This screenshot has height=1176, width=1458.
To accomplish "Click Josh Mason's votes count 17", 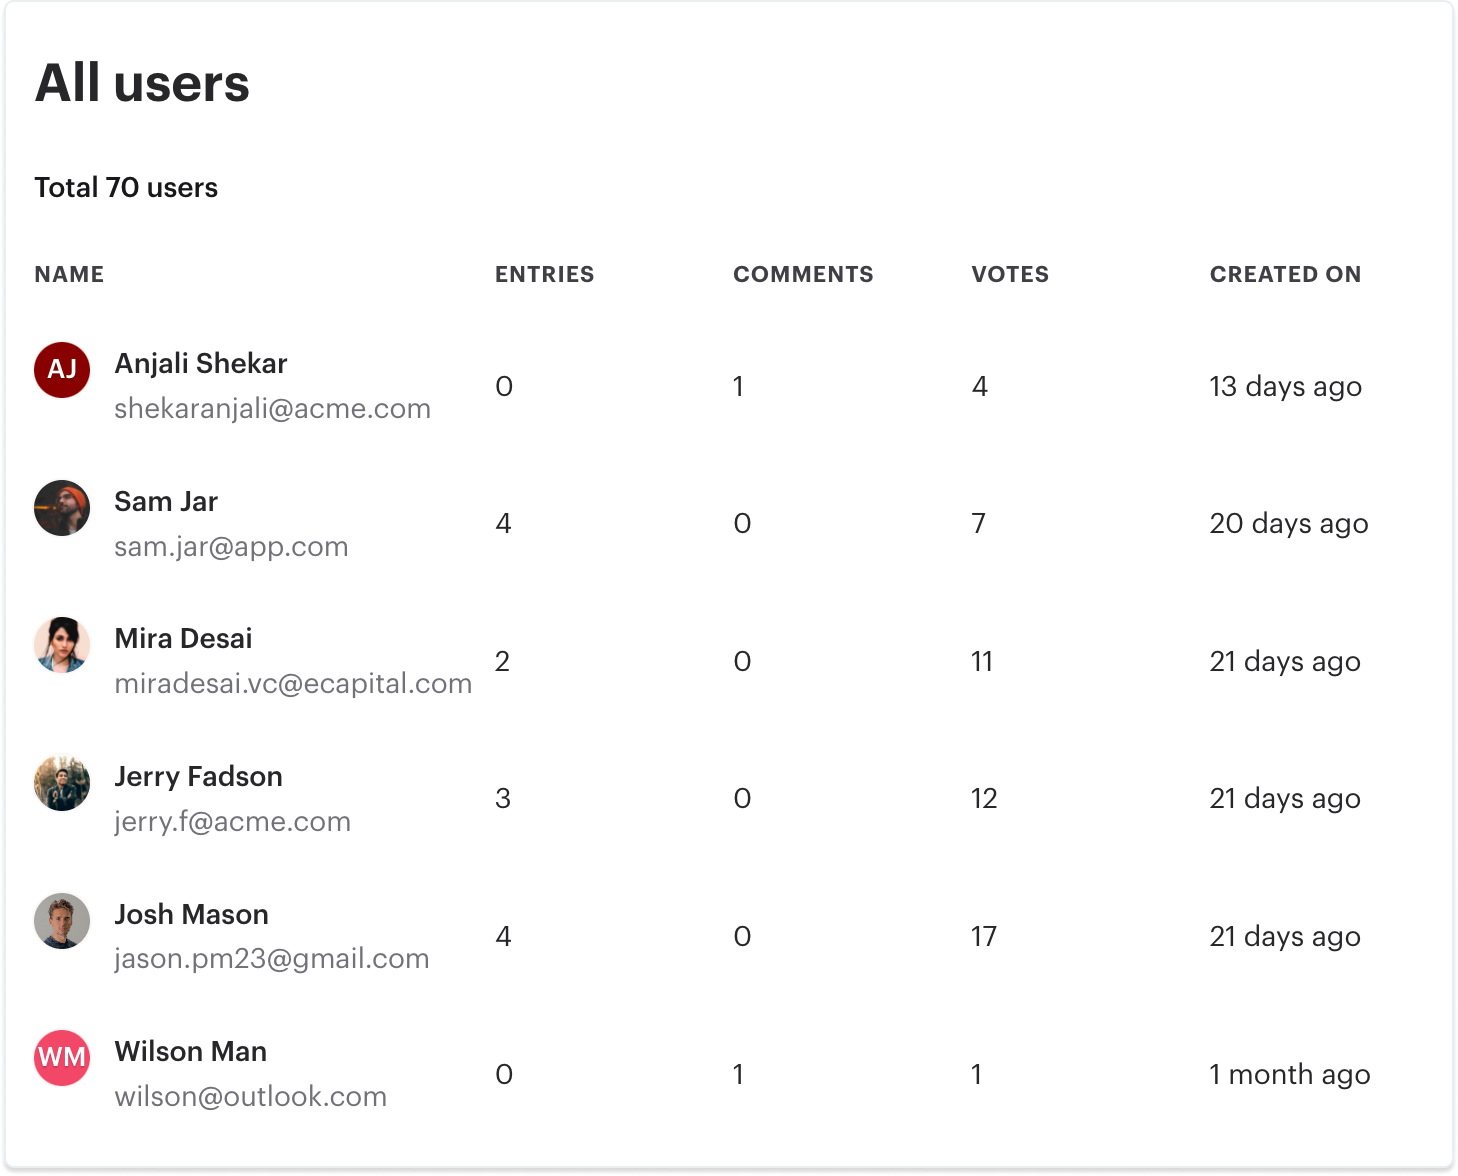I will pos(984,937).
